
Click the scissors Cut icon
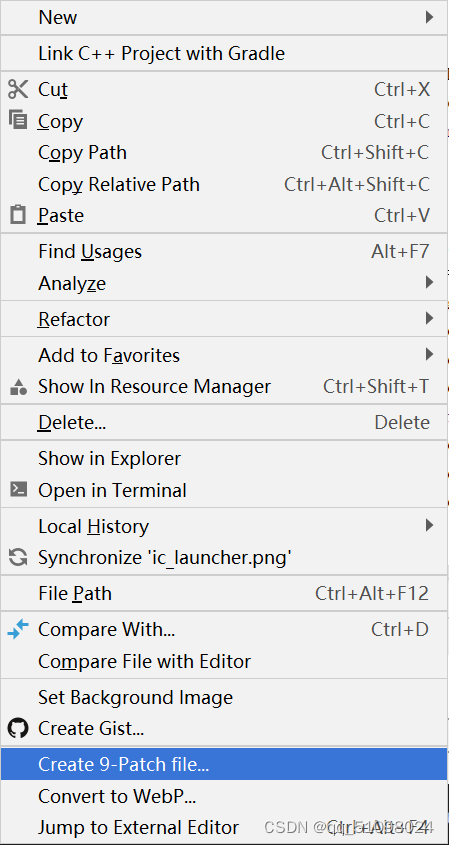tap(18, 89)
